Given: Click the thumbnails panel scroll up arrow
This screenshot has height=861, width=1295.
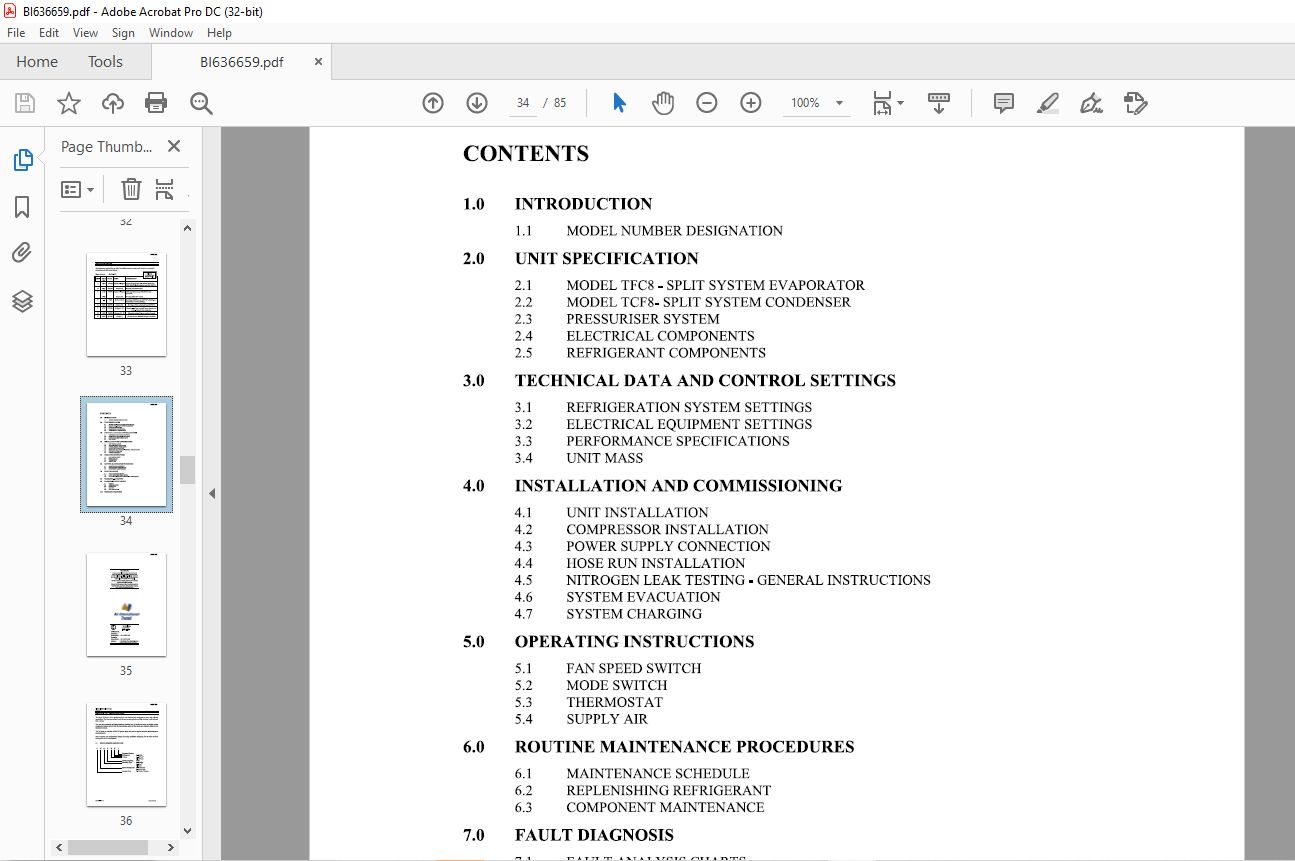Looking at the screenshot, I should 187,228.
